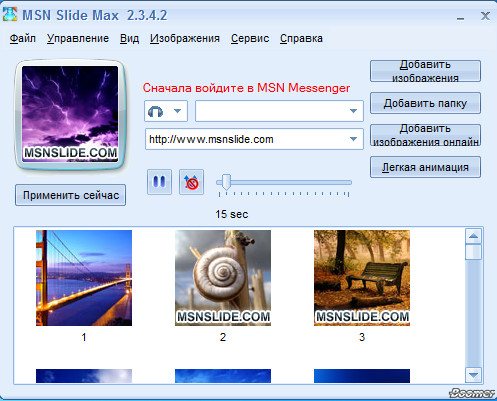
Task: Open the Изображения menu
Action: (x=185, y=38)
